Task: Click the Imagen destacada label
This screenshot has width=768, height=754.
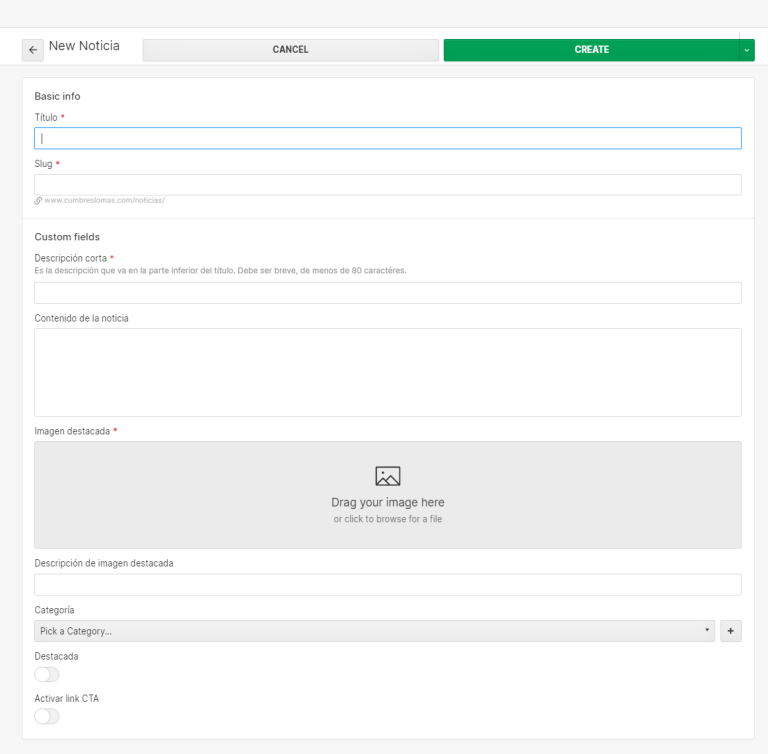Action: pyautogui.click(x=72, y=431)
